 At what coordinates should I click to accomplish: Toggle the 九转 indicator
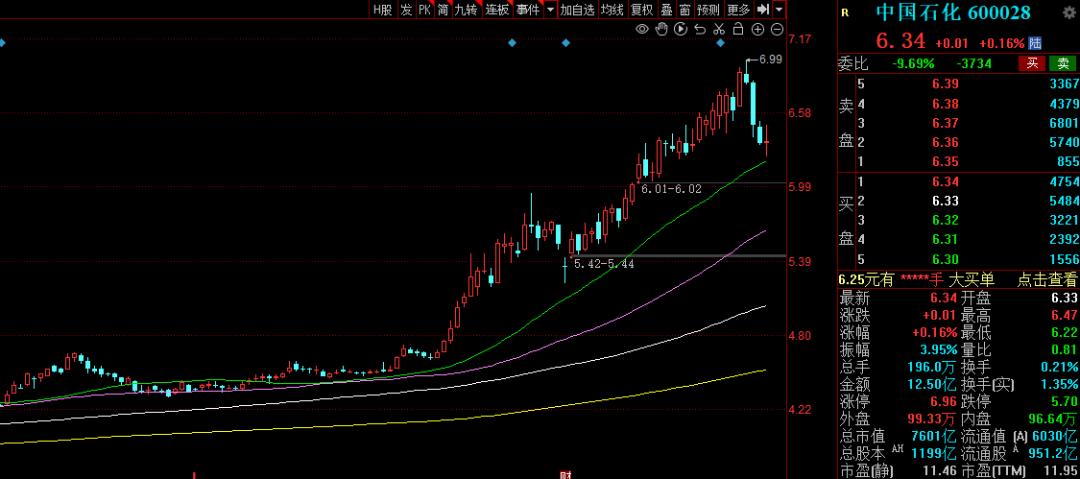tap(466, 10)
